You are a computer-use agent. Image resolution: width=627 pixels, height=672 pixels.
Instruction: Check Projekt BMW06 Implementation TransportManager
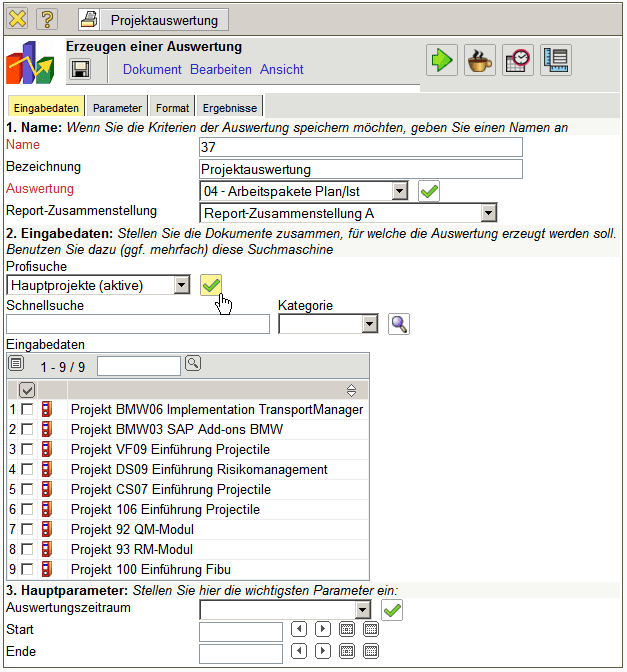point(27,409)
